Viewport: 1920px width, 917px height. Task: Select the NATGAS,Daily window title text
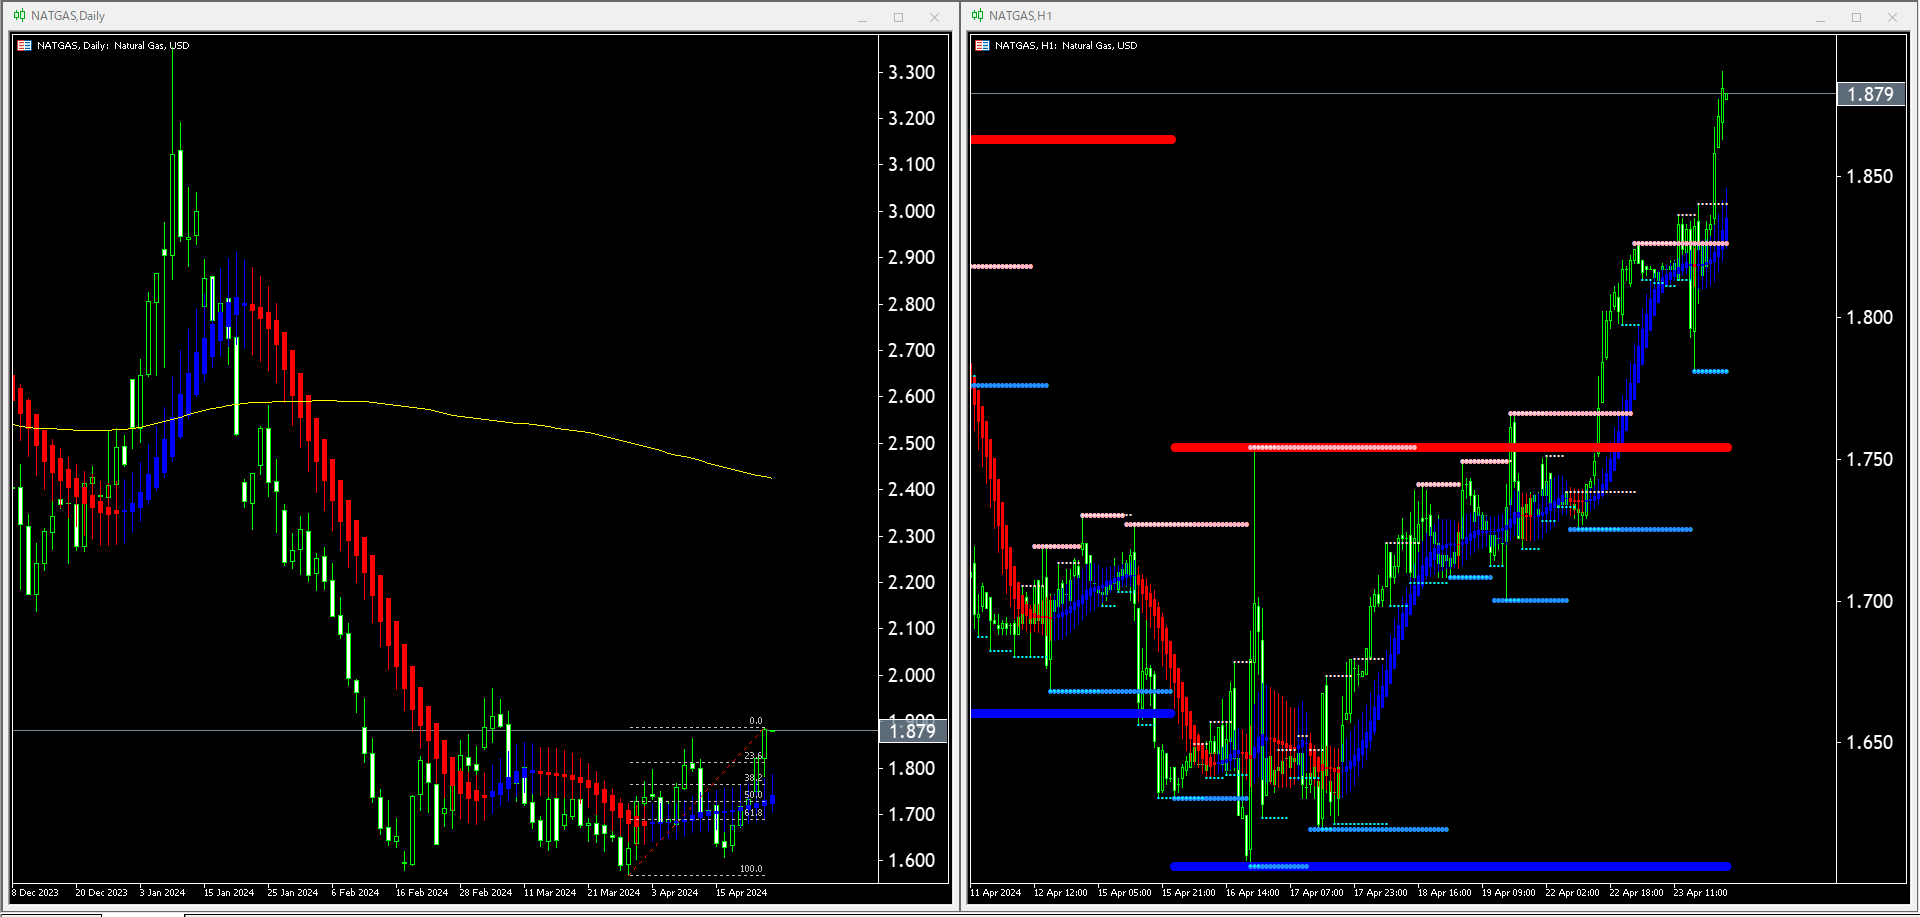pos(68,16)
